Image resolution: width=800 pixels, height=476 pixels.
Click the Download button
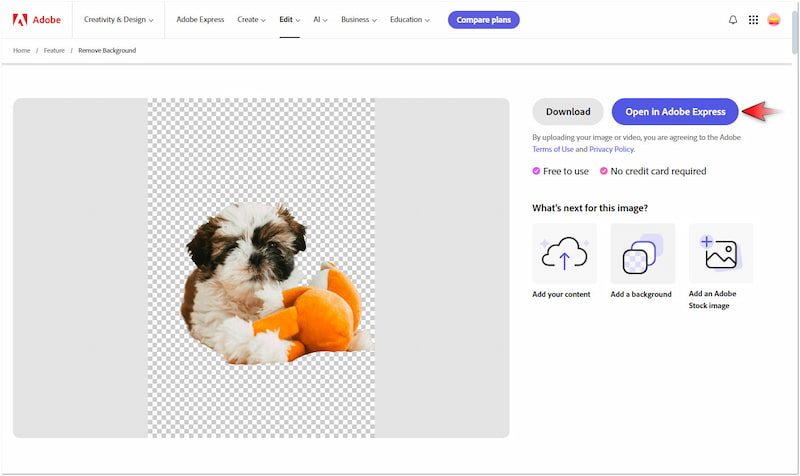(x=567, y=112)
